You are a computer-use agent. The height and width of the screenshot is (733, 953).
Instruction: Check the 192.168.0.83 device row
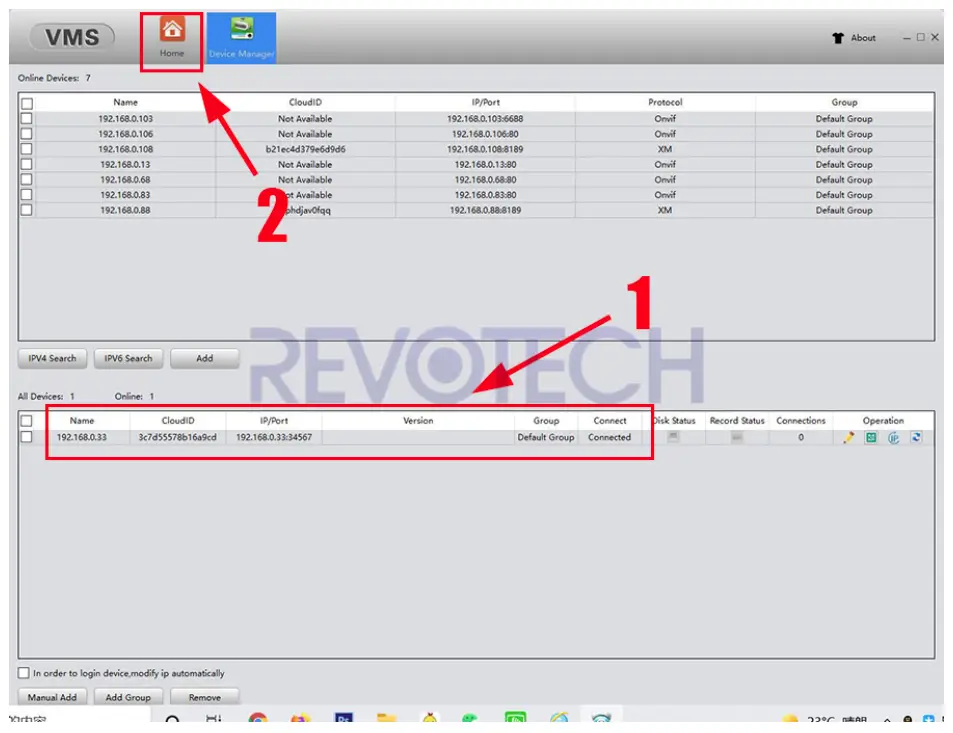27,194
